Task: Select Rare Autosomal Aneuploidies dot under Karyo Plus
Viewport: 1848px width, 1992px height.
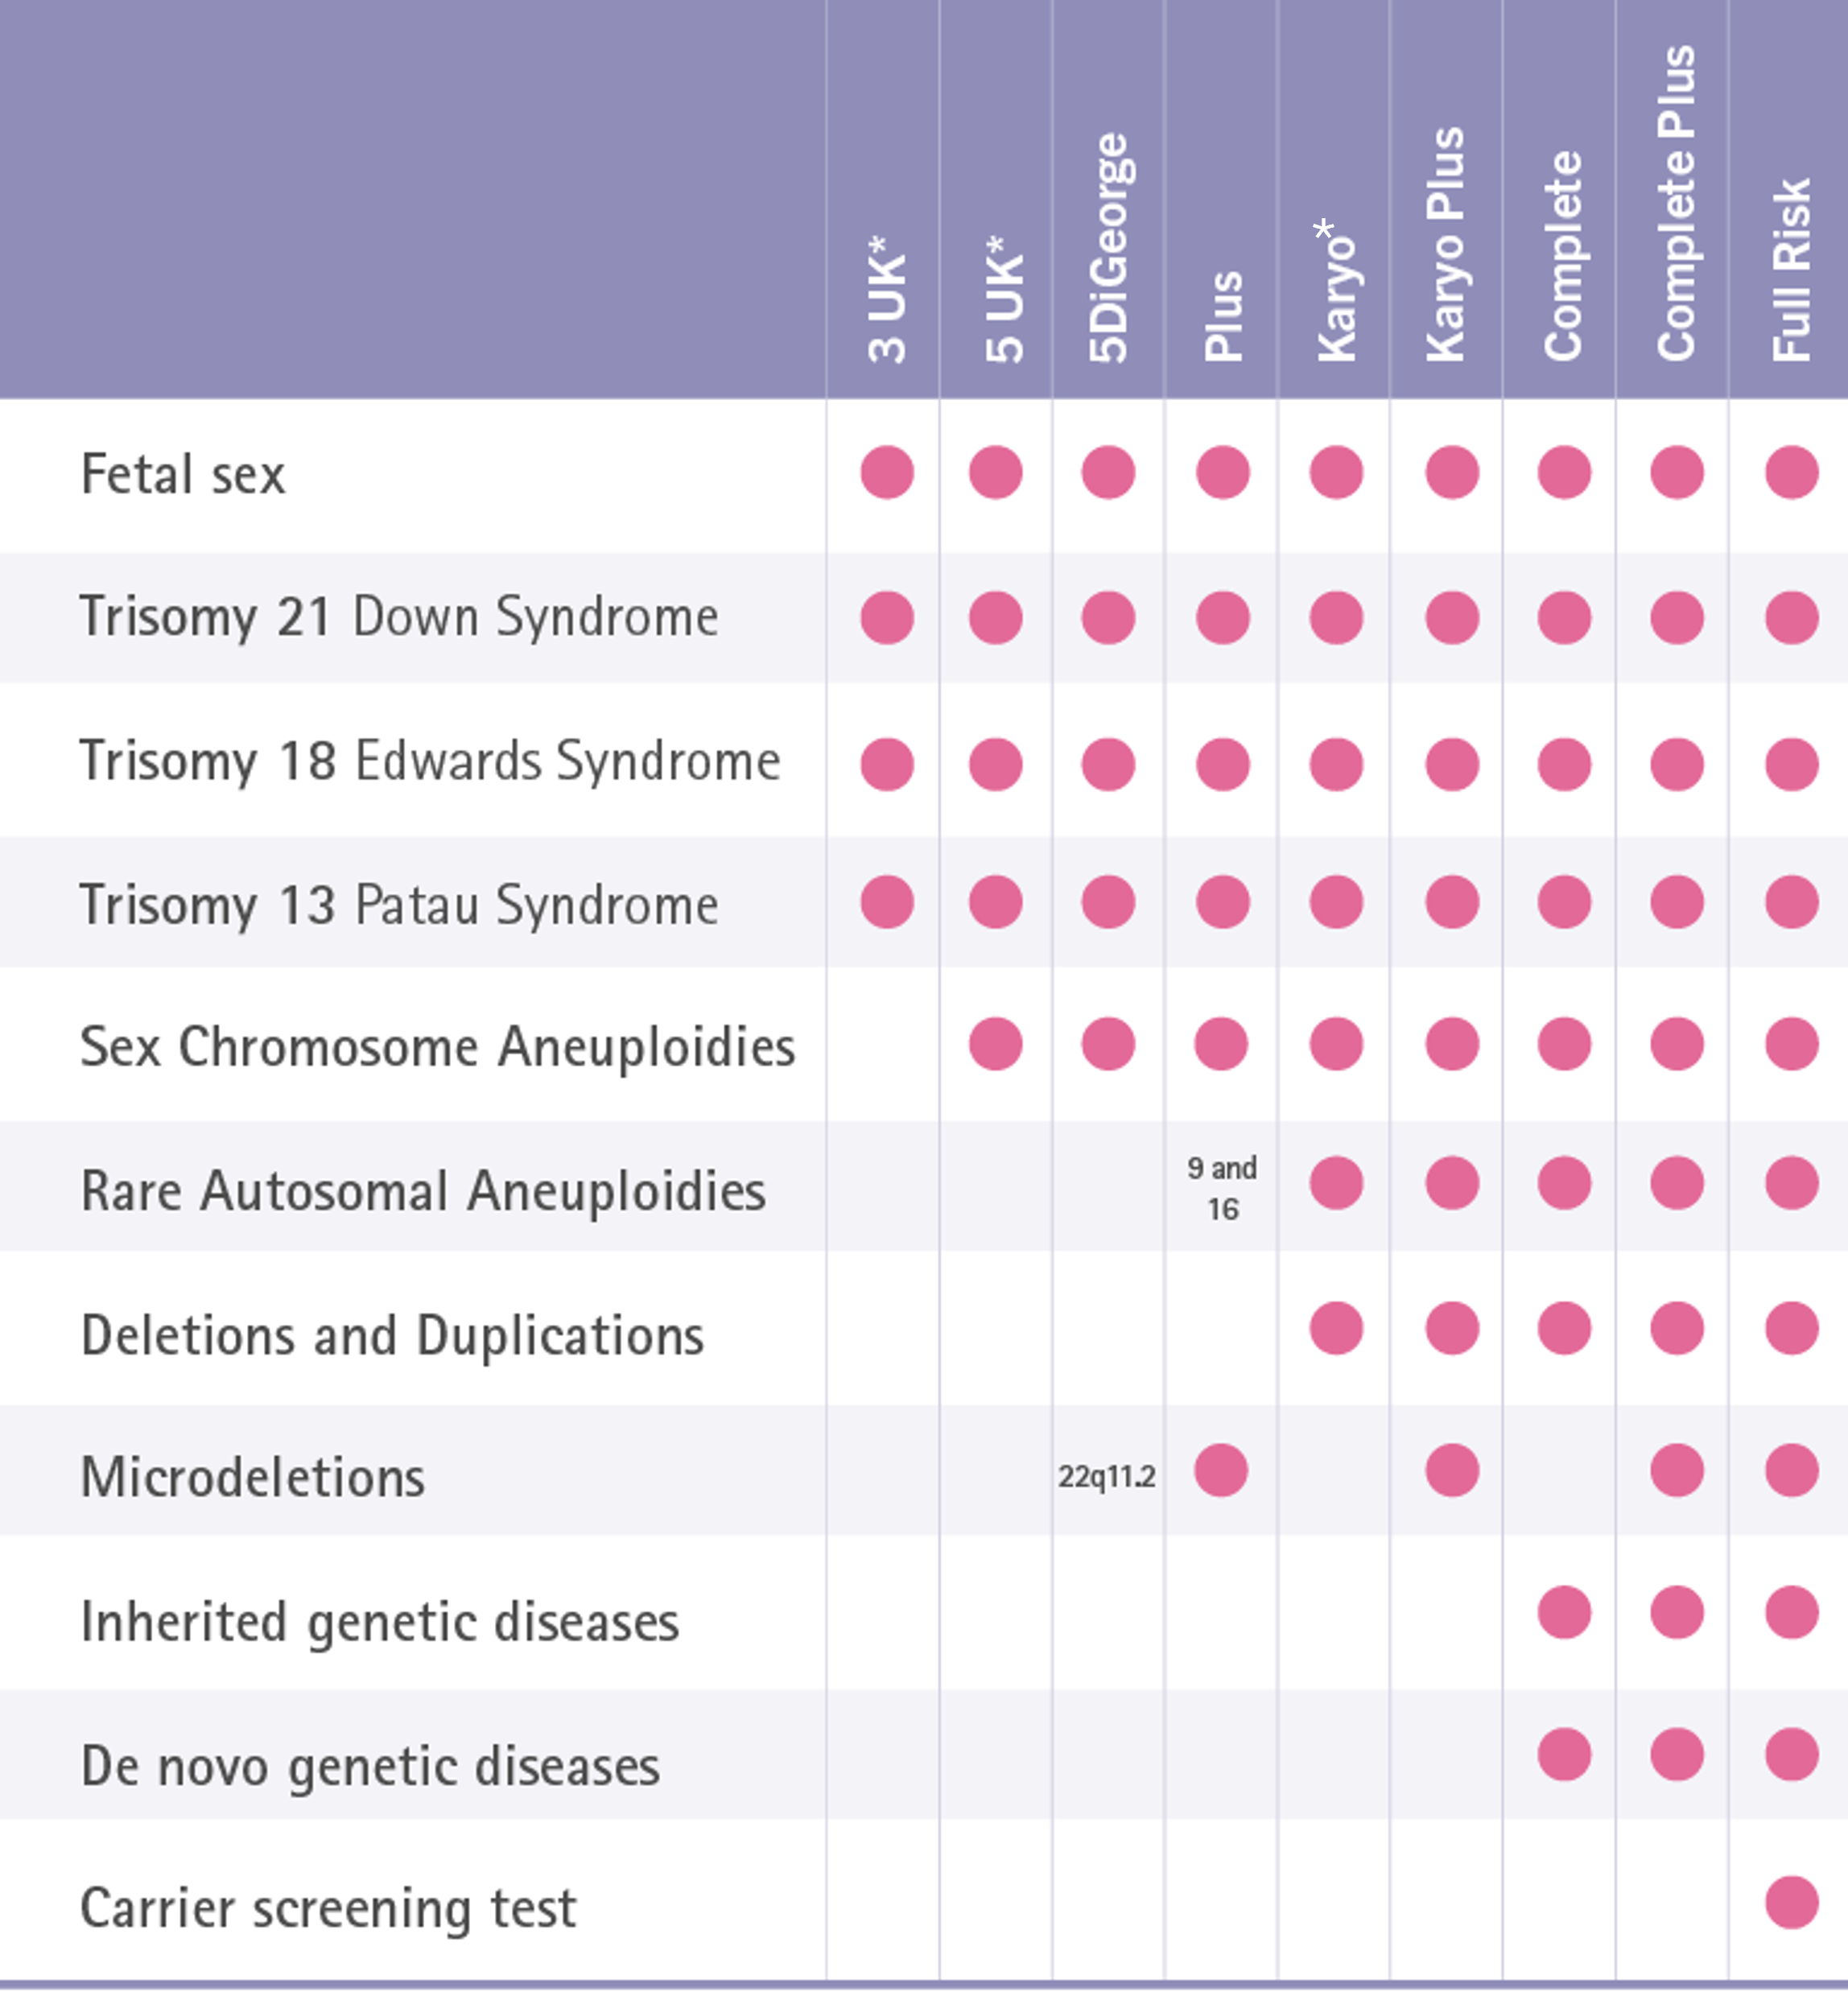Action: click(1452, 1184)
